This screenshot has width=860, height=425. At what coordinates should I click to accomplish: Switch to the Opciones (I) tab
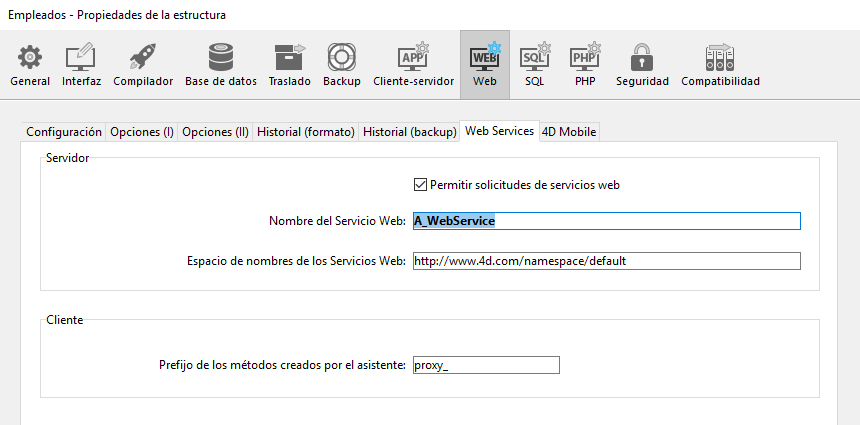click(142, 132)
